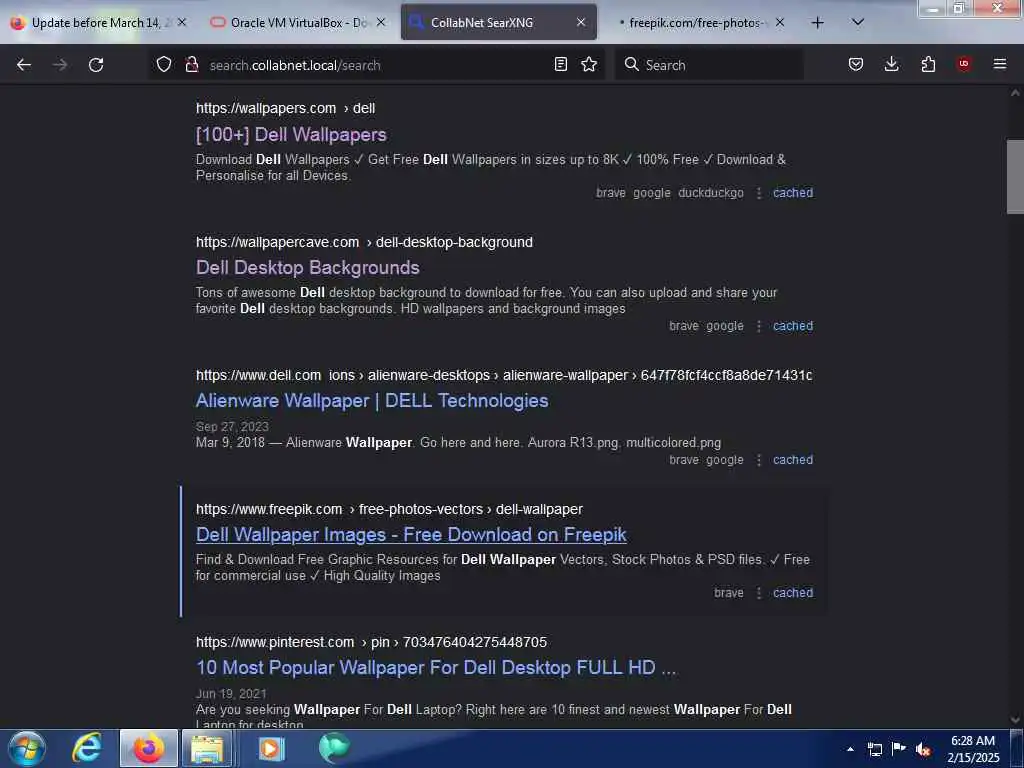The image size is (1024, 768).
Task: Close the CollabNet SearXNG tab
Action: click(x=581, y=22)
